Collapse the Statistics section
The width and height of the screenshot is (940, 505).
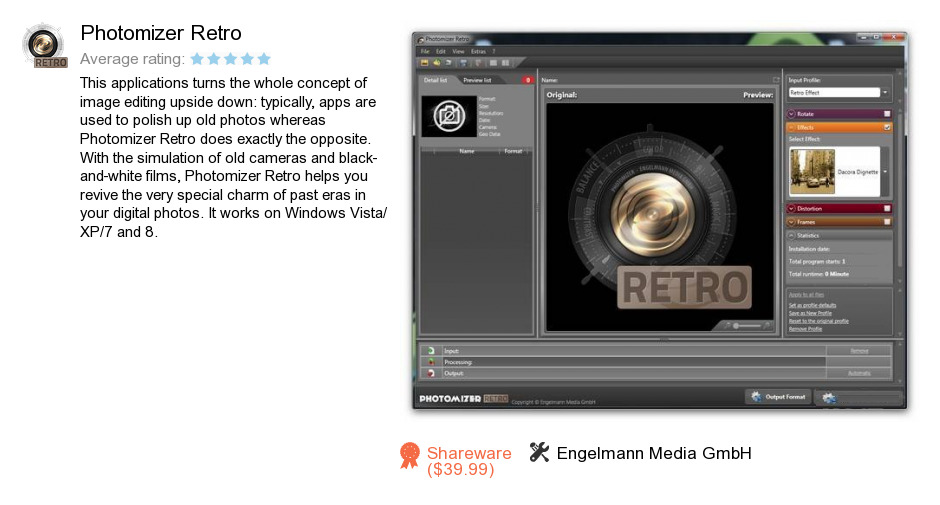791,235
